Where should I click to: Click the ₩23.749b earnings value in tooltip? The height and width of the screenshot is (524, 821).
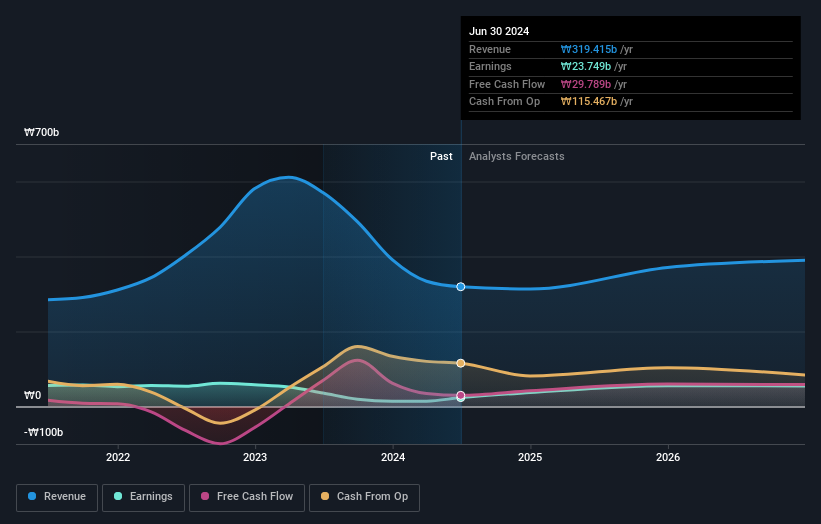pos(585,66)
